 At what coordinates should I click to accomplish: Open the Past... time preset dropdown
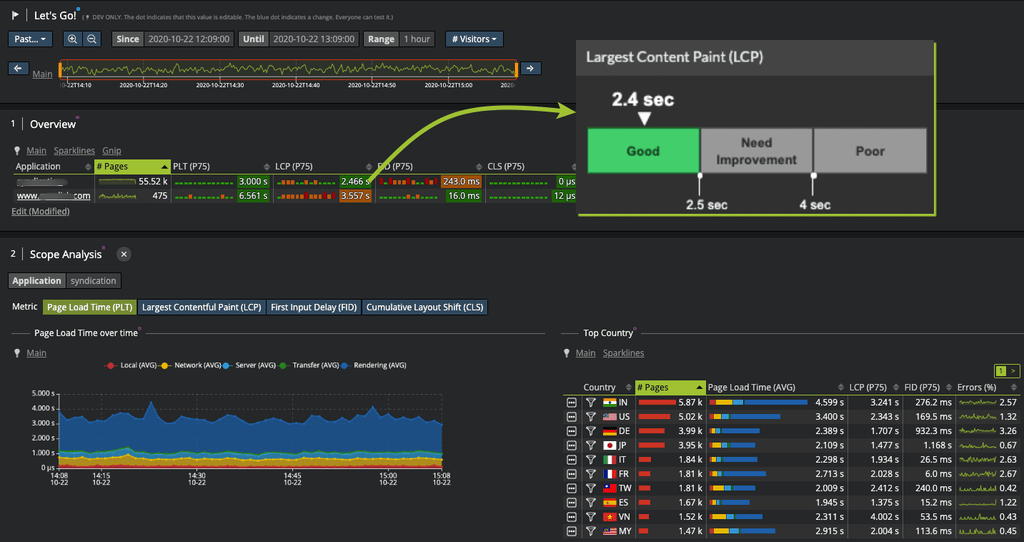pyautogui.click(x=30, y=39)
